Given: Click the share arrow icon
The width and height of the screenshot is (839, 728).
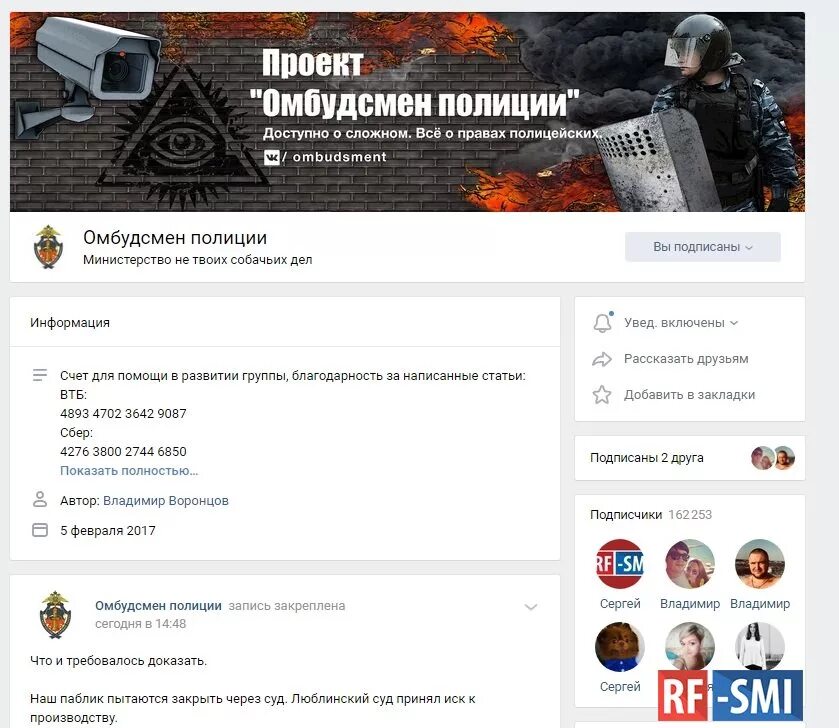Looking at the screenshot, I should pos(602,359).
